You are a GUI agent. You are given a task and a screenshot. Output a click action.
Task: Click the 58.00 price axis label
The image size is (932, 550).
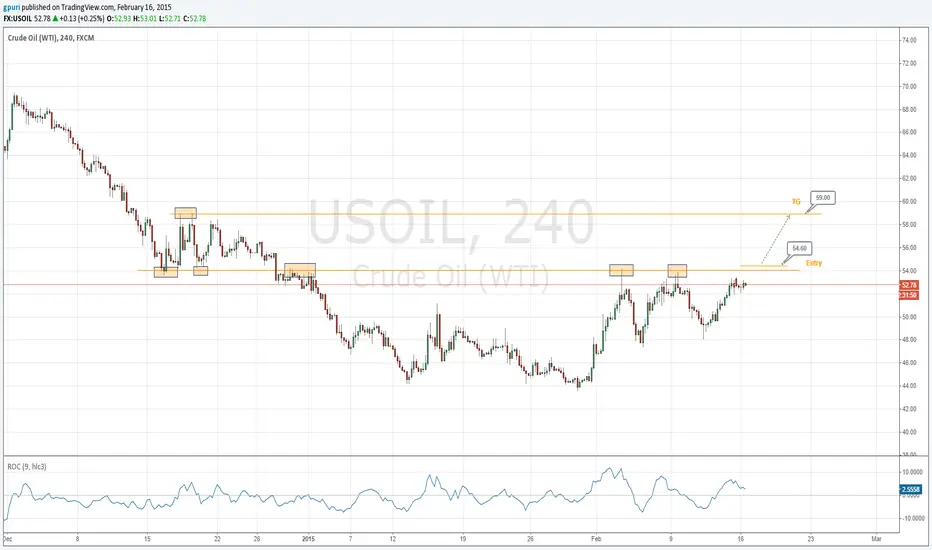click(909, 225)
